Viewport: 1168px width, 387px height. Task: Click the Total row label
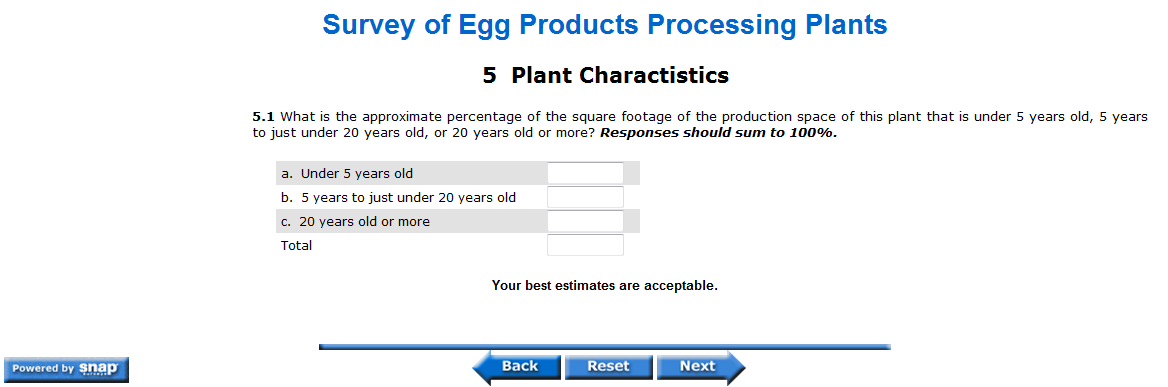(296, 246)
